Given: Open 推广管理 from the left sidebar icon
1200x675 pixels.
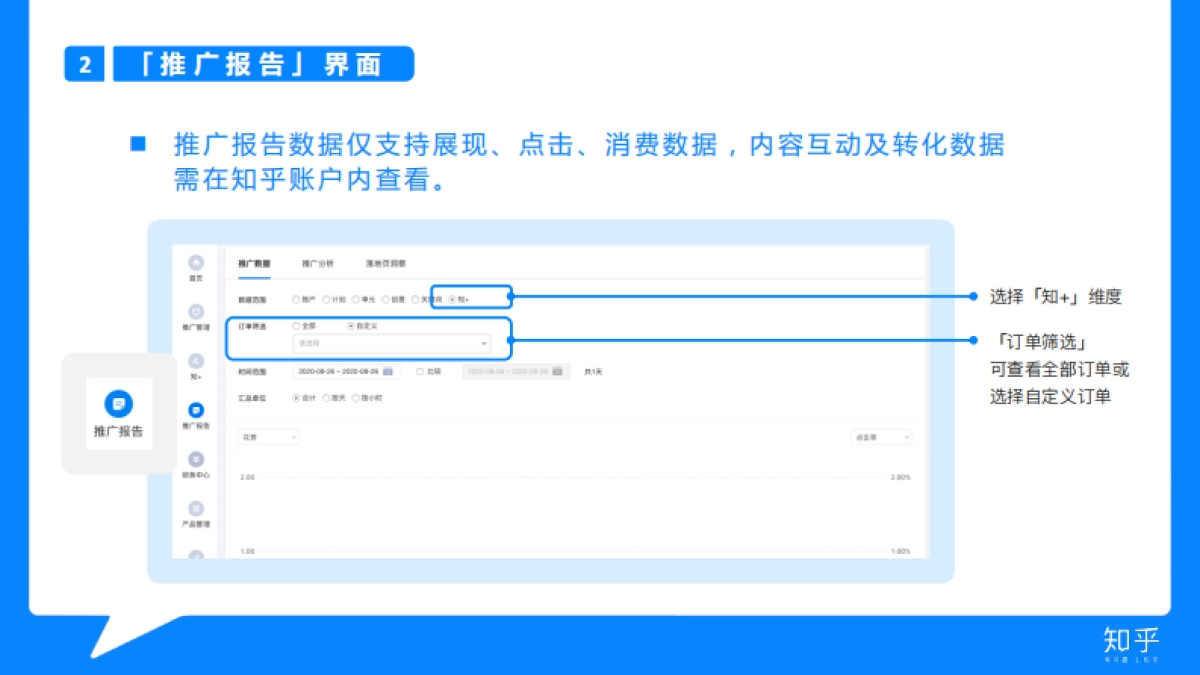Looking at the screenshot, I should (x=196, y=310).
